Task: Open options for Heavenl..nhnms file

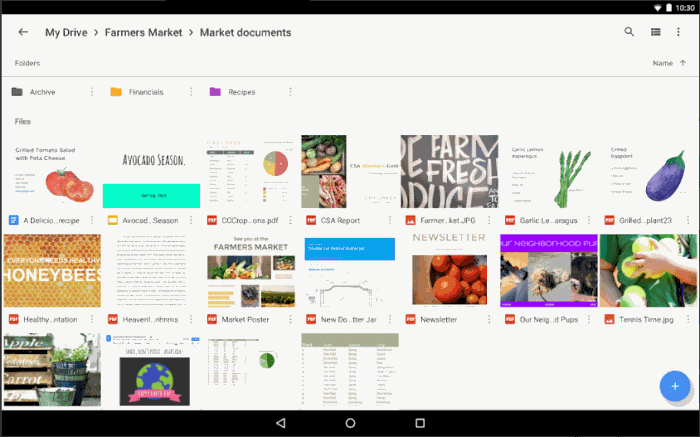Action: tap(191, 319)
